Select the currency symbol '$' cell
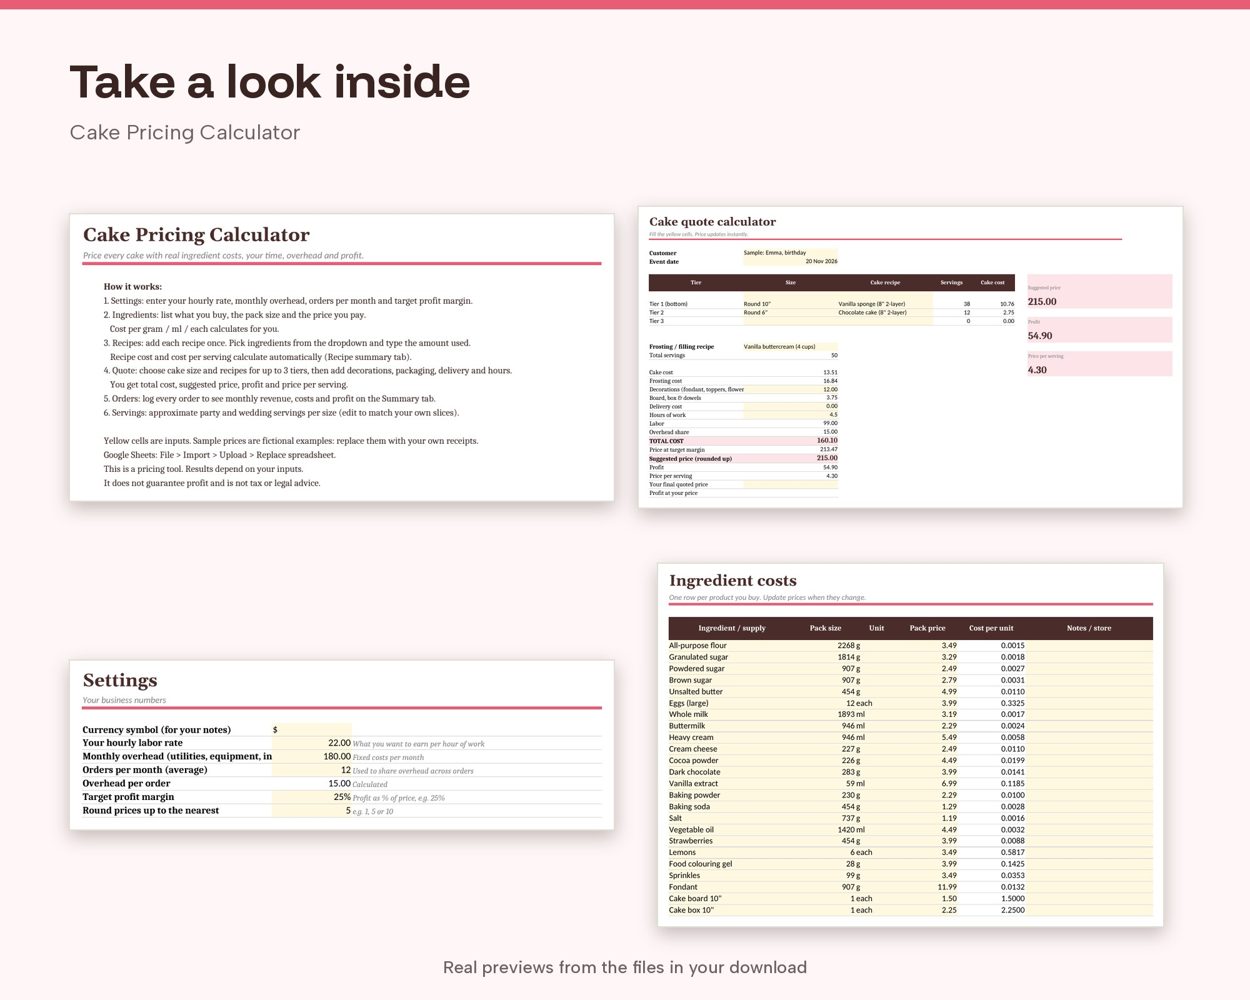The width and height of the screenshot is (1250, 1000). [x=312, y=730]
